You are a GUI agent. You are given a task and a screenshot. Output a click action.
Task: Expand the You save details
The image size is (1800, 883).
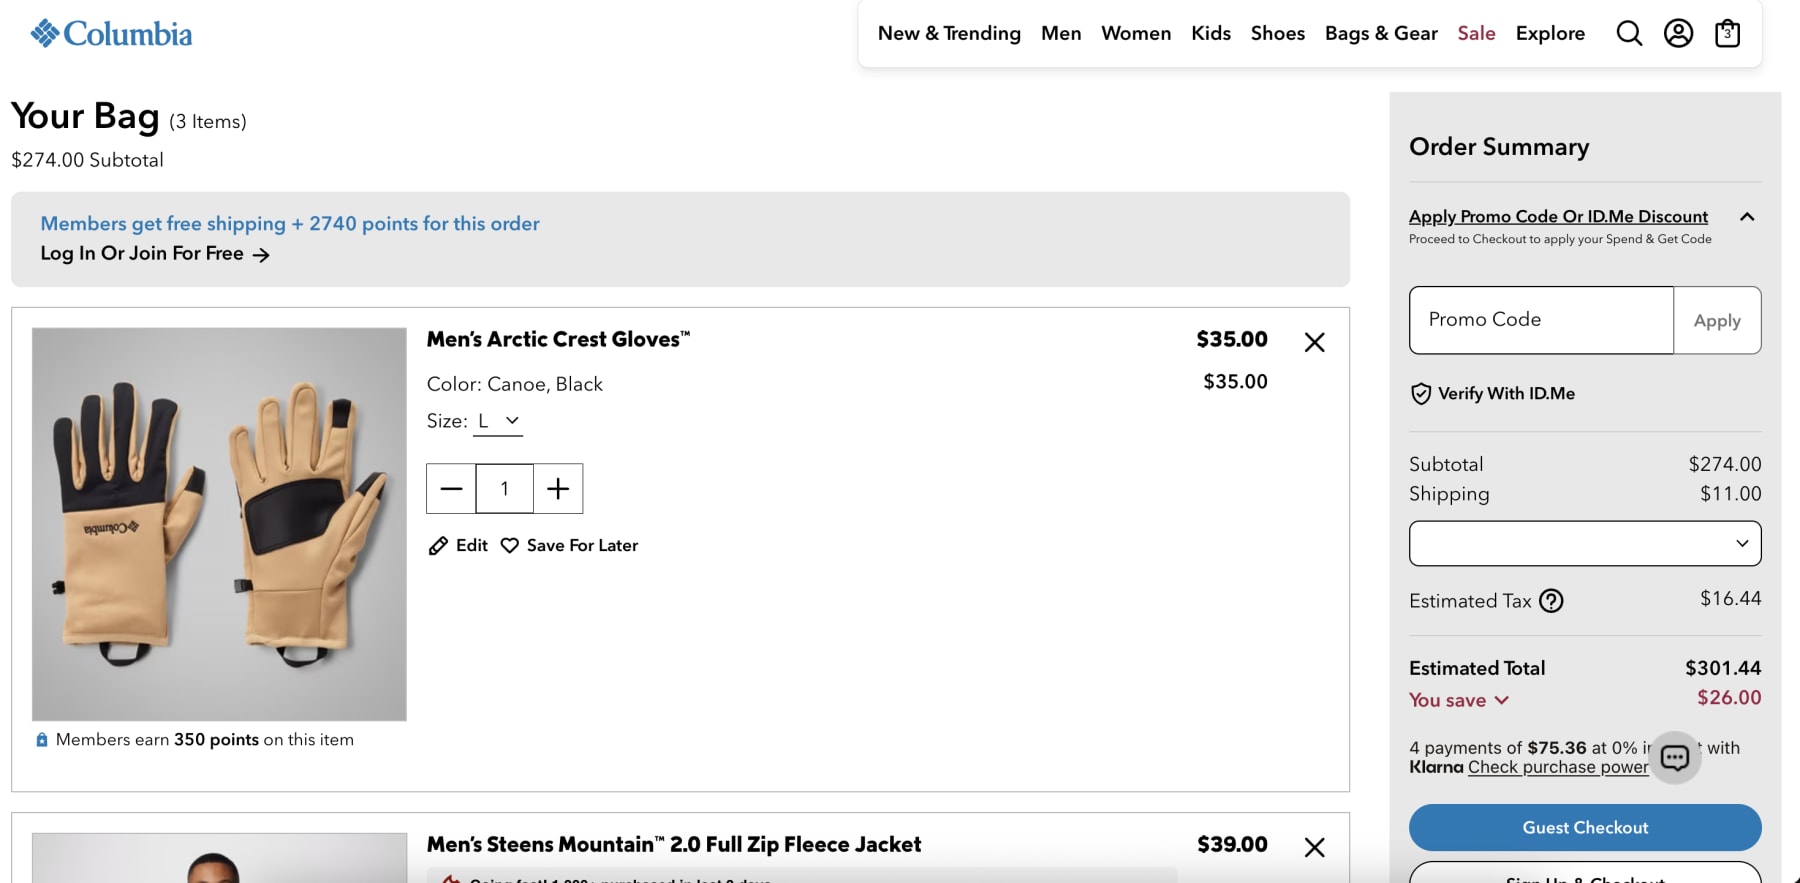pos(1459,700)
